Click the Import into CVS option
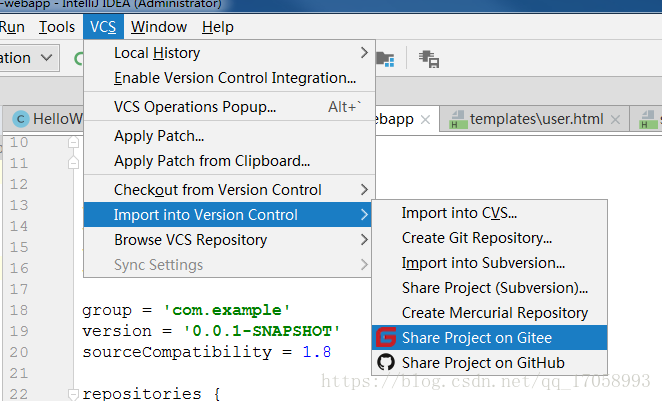This screenshot has width=662, height=401. point(490,213)
